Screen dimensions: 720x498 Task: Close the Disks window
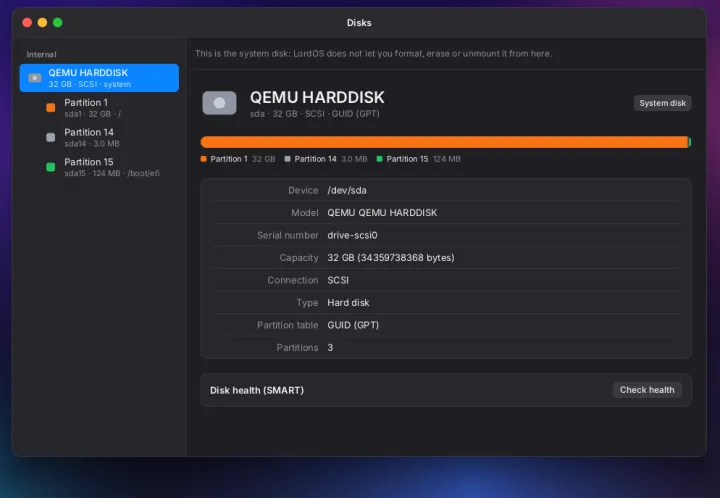pos(27,22)
